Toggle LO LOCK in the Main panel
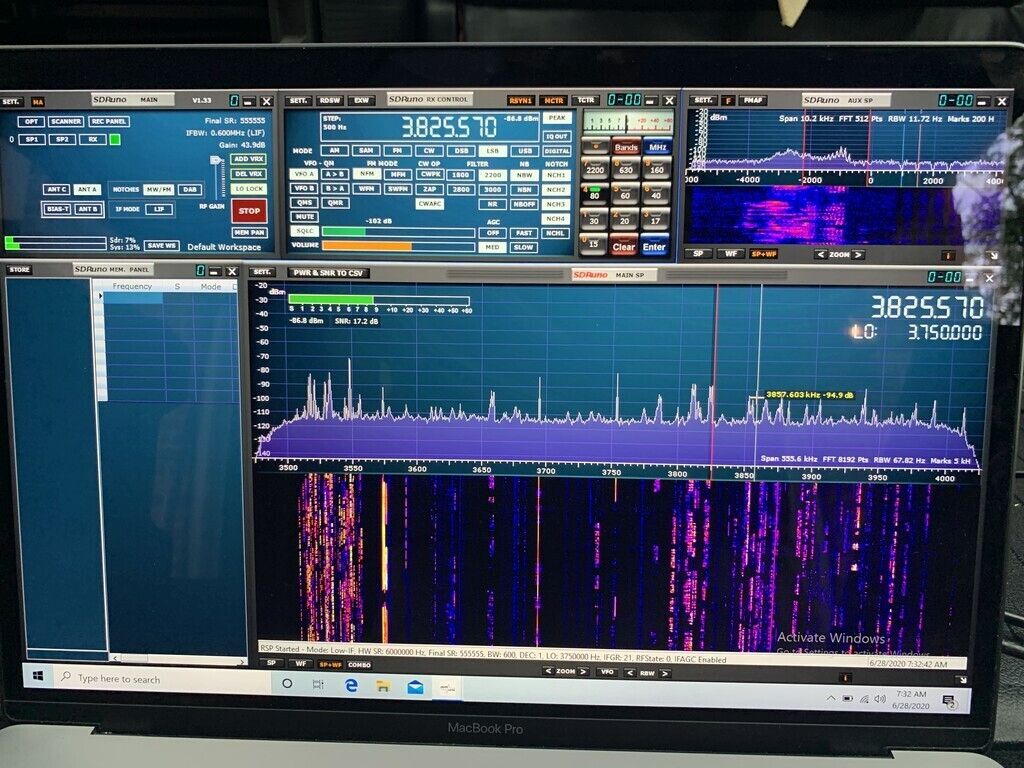Viewport: 1024px width, 768px height. tap(248, 189)
